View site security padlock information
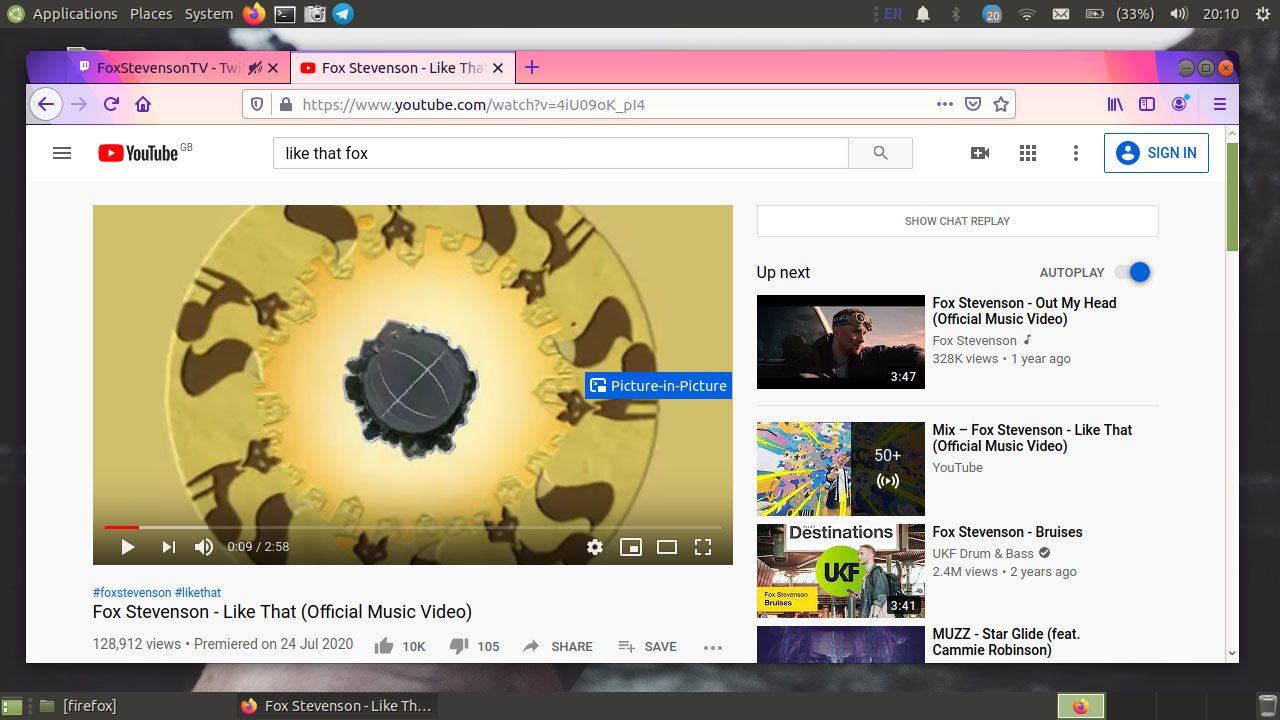This screenshot has height=720, width=1280. point(285,104)
